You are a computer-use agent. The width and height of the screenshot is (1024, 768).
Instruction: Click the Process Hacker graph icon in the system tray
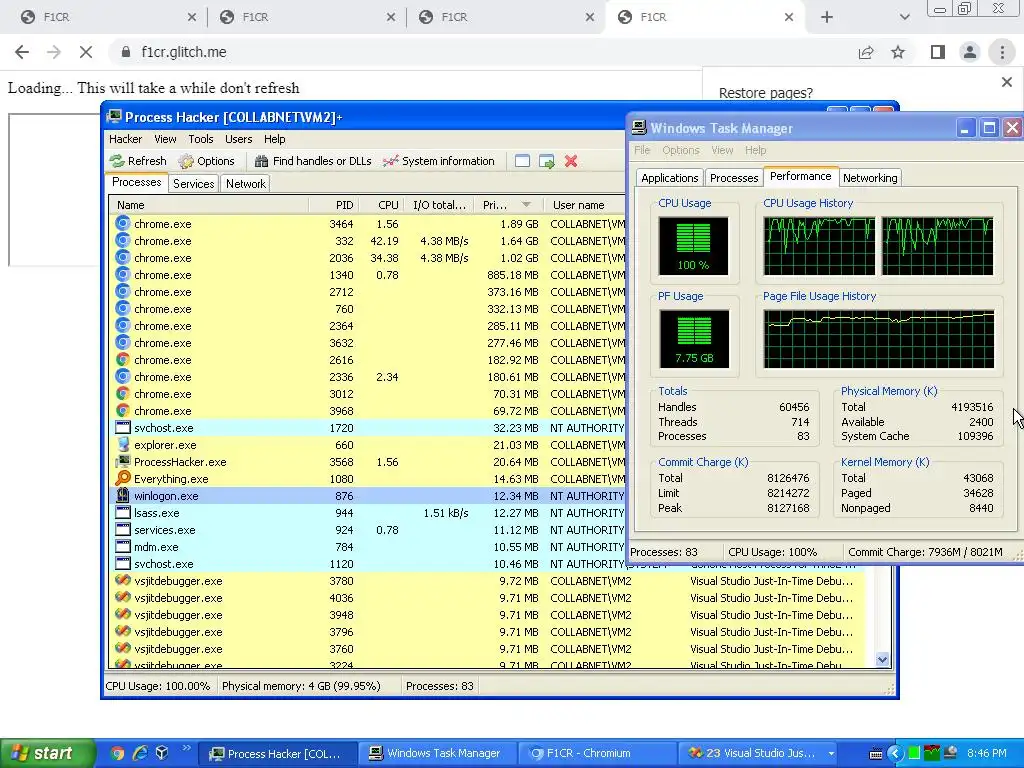coord(933,754)
